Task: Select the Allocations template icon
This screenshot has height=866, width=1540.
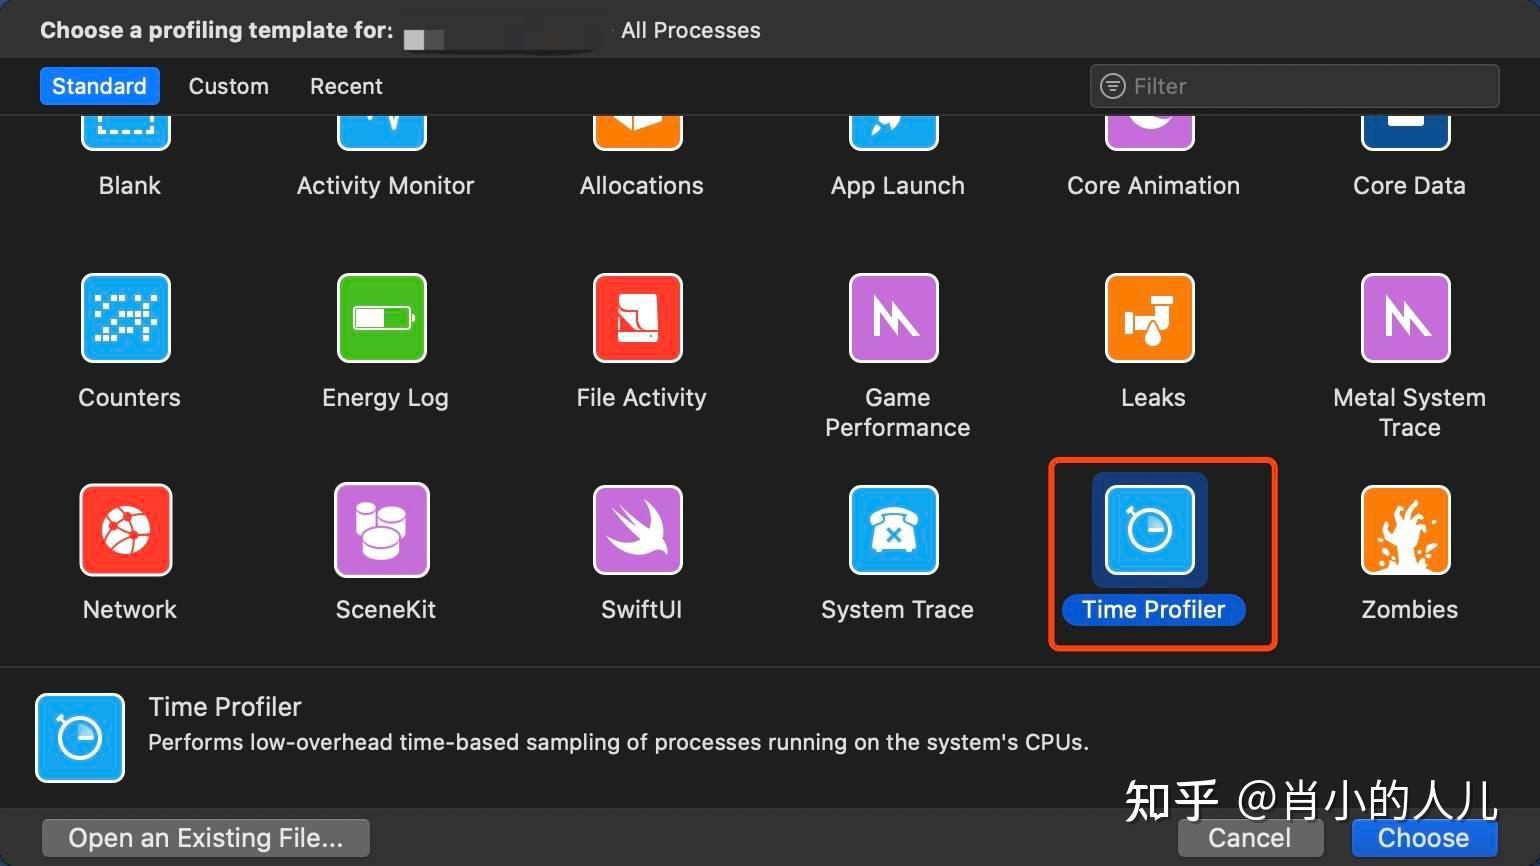Action: tap(638, 133)
